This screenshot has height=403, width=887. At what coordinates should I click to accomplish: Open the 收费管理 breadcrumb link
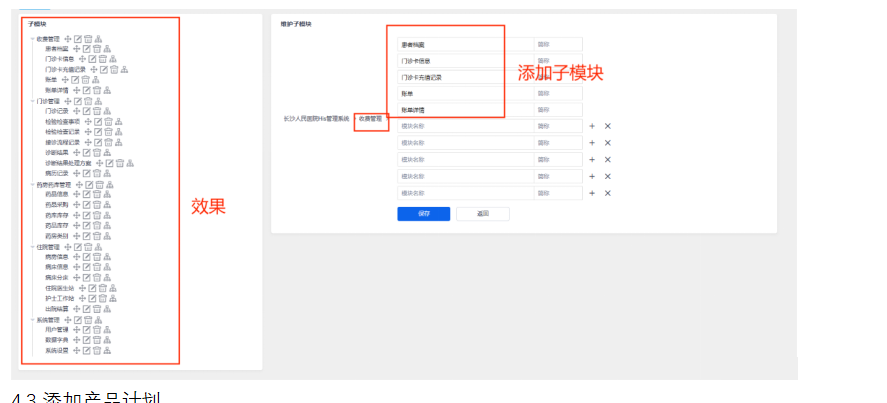pyautogui.click(x=370, y=119)
